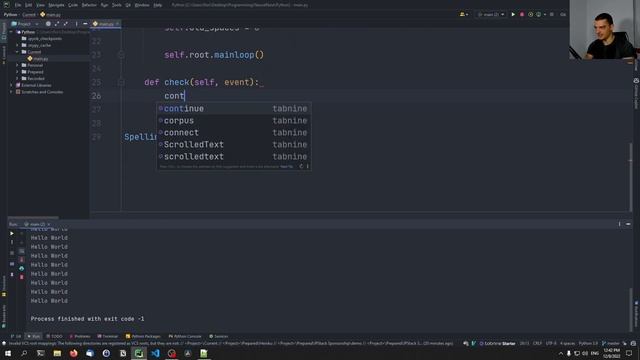Expand the Personal folder

[18, 65]
